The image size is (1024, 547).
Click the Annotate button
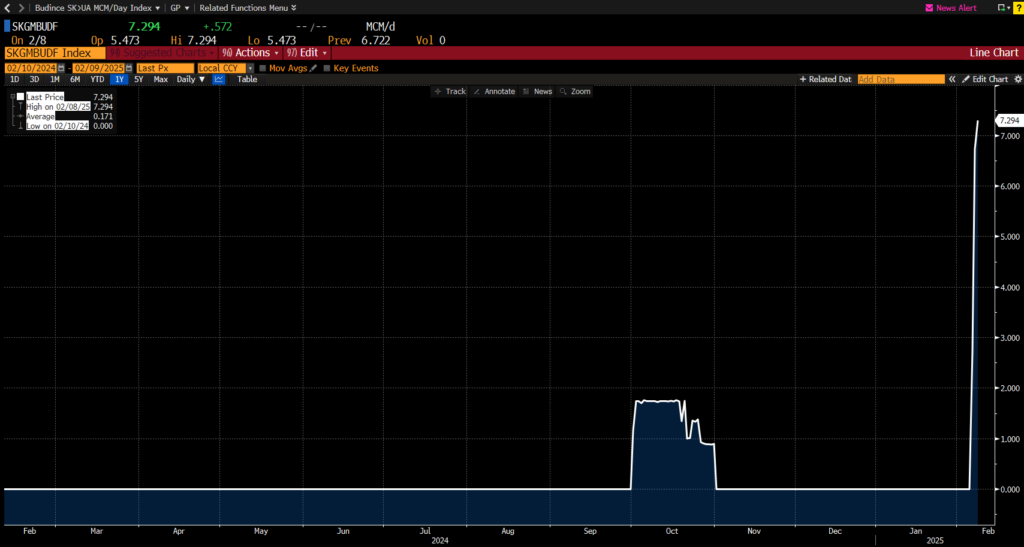(x=494, y=91)
